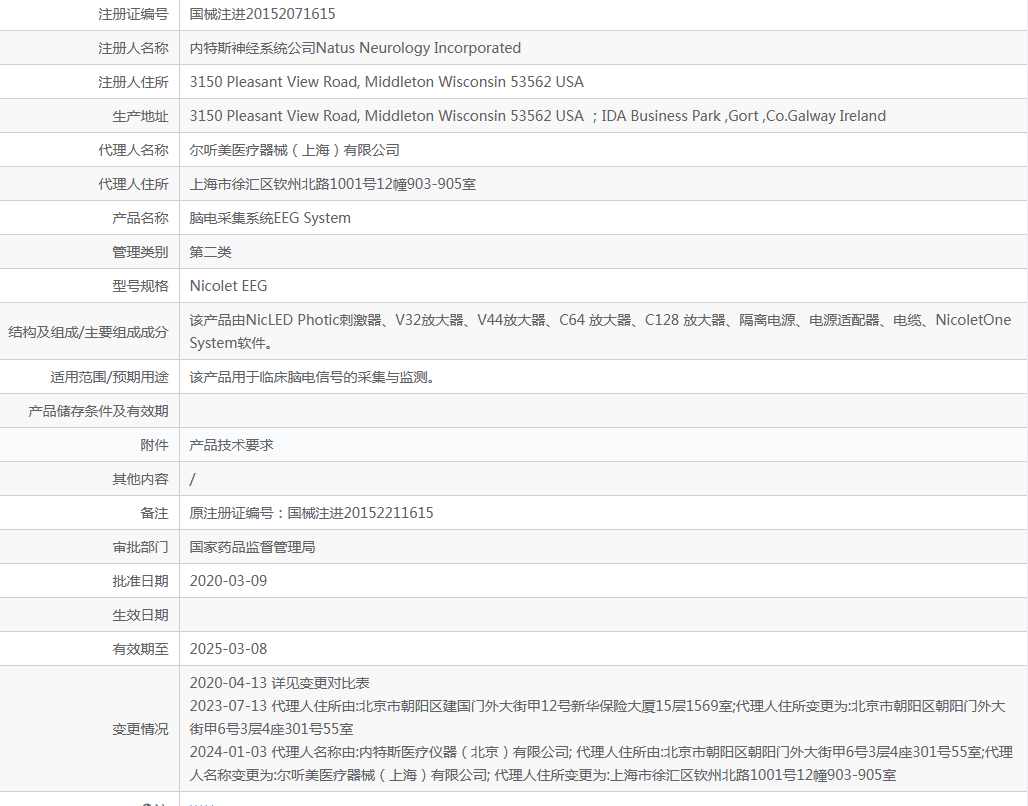Click the 代理人住所 label
Screen dimensions: 1028x806
click(133, 184)
